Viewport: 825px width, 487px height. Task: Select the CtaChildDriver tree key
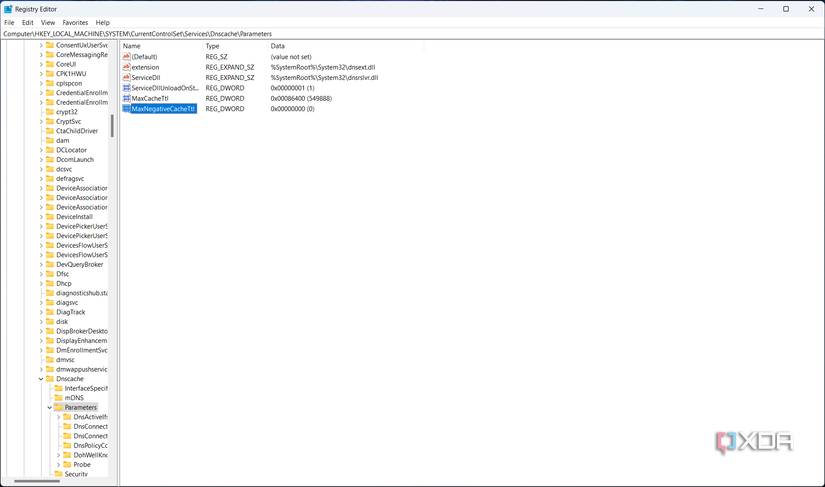[x=77, y=131]
